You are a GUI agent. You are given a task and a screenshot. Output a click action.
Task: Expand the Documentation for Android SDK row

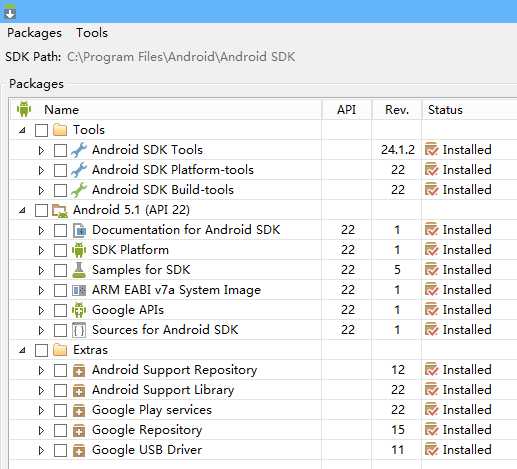pos(41,230)
